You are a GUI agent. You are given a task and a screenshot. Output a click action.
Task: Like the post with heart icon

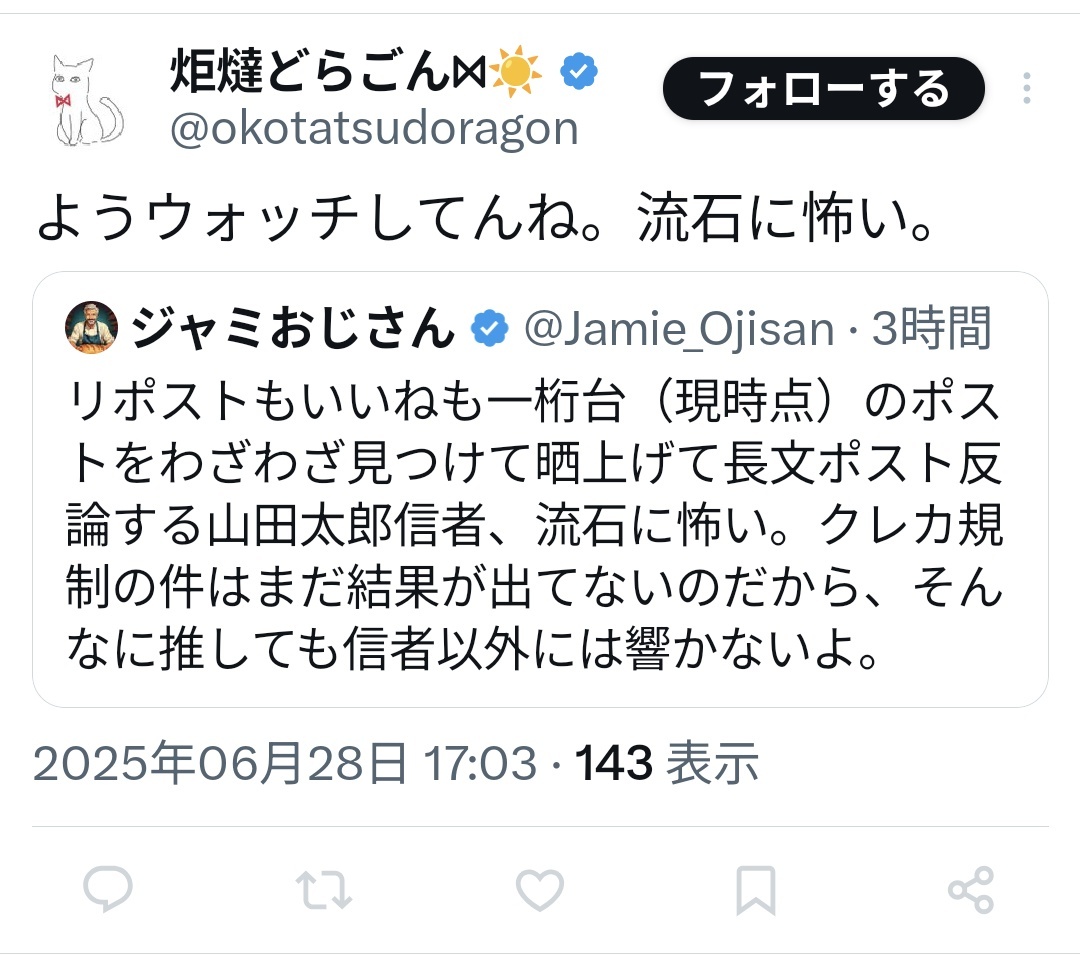540,890
